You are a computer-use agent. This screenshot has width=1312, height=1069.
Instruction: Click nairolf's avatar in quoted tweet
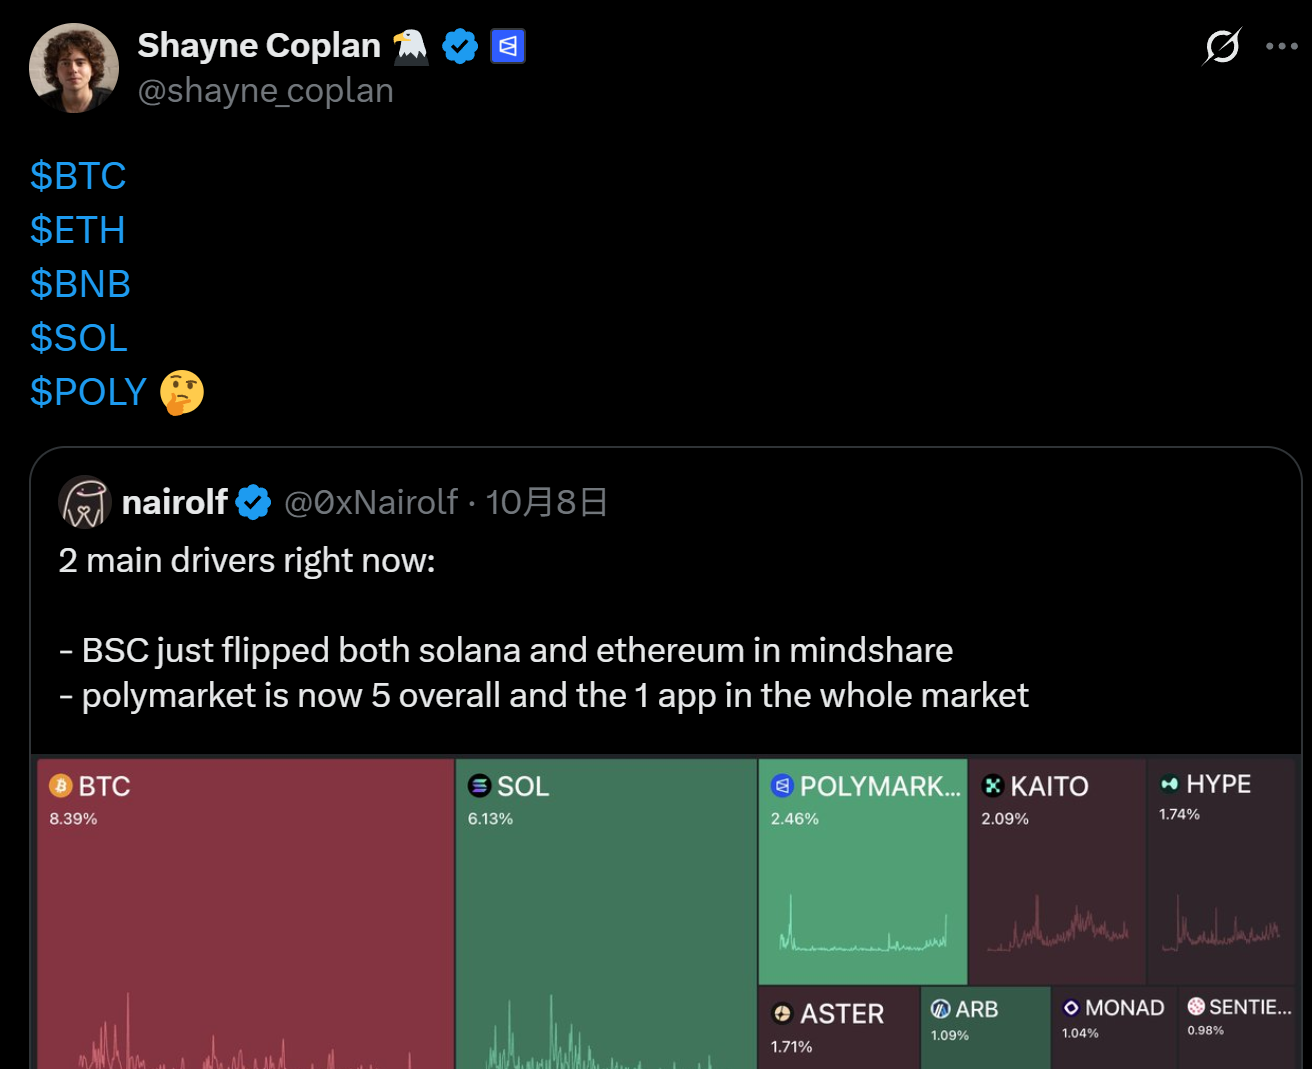[84, 502]
